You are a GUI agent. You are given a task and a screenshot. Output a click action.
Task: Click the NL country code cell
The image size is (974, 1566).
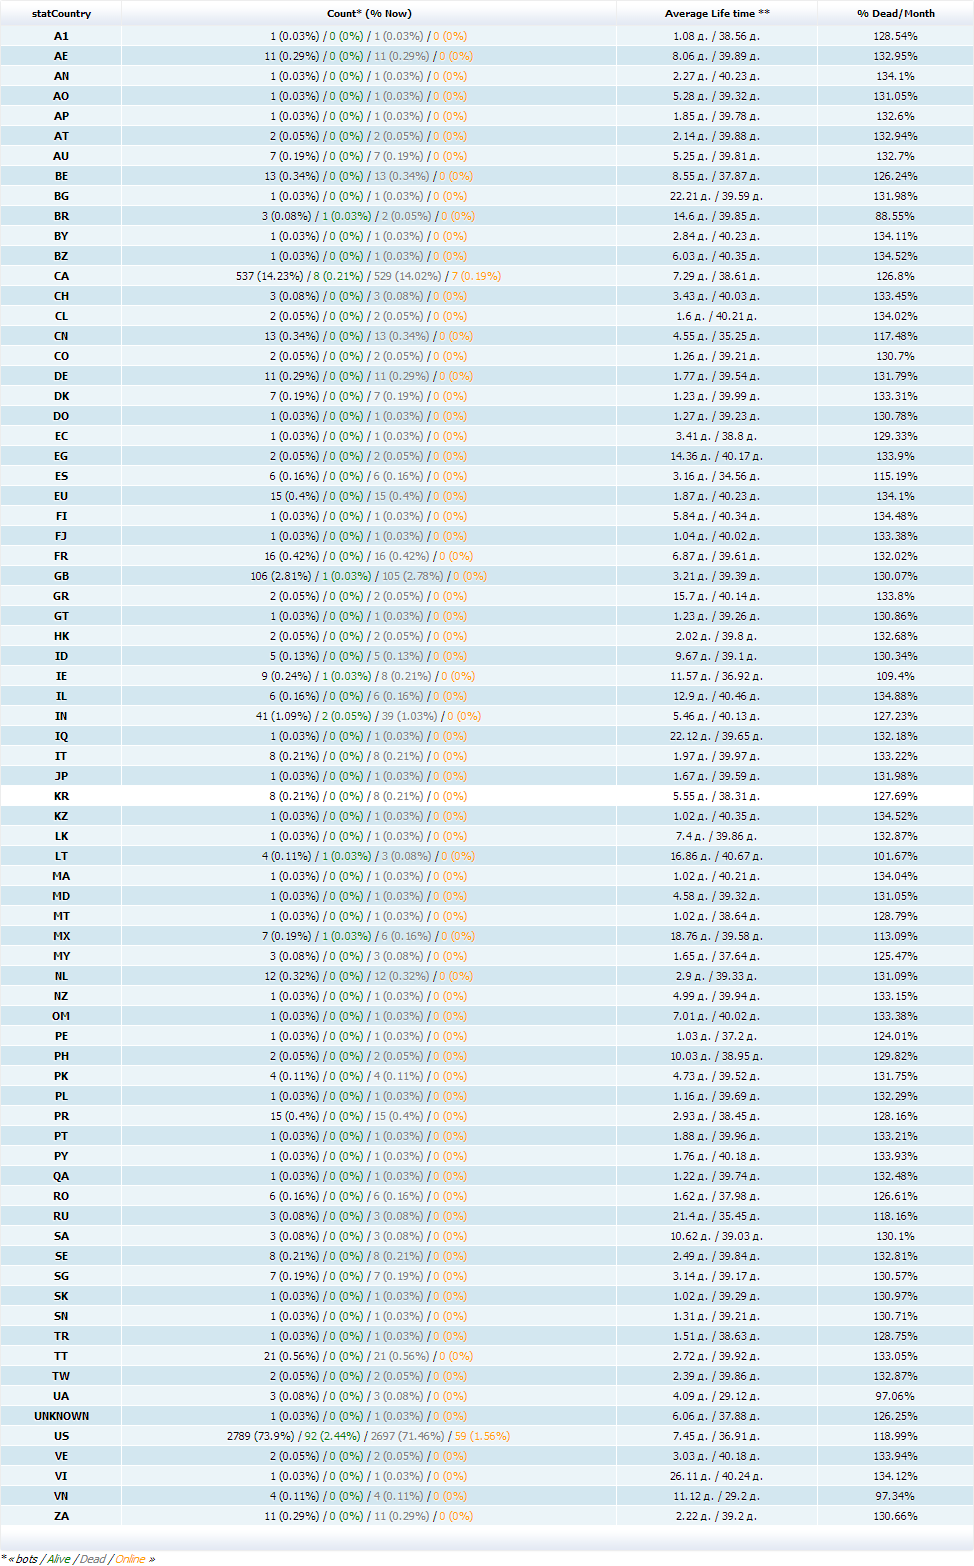pos(61,976)
